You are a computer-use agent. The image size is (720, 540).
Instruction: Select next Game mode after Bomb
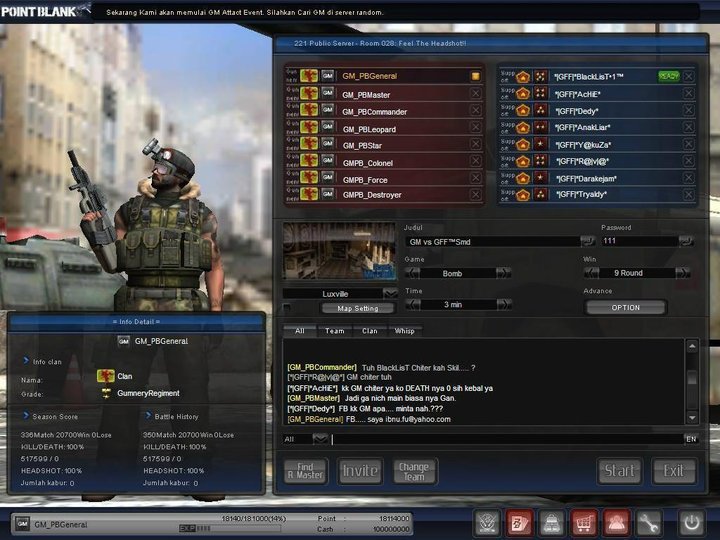[x=503, y=273]
